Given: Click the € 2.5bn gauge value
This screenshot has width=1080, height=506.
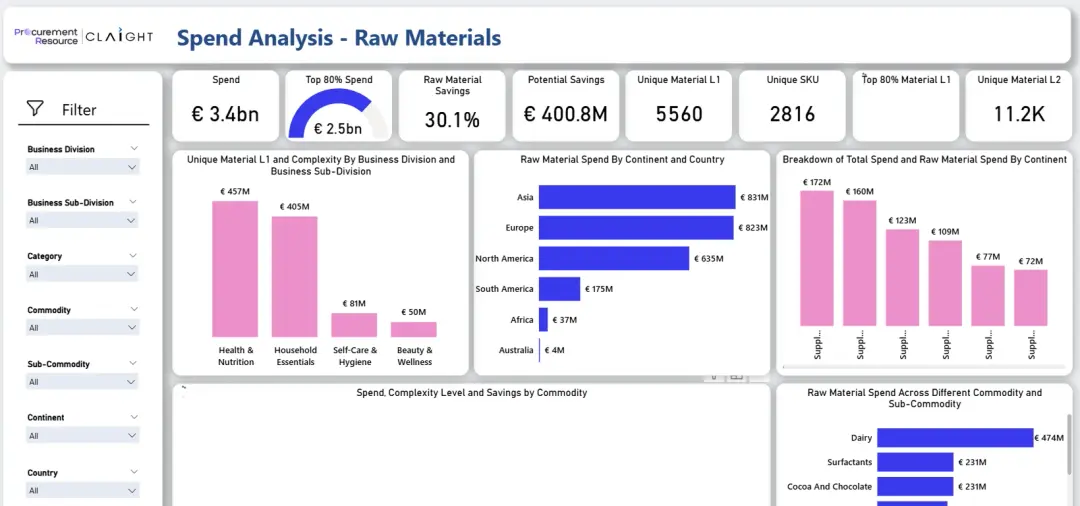Looking at the screenshot, I should (x=338, y=129).
